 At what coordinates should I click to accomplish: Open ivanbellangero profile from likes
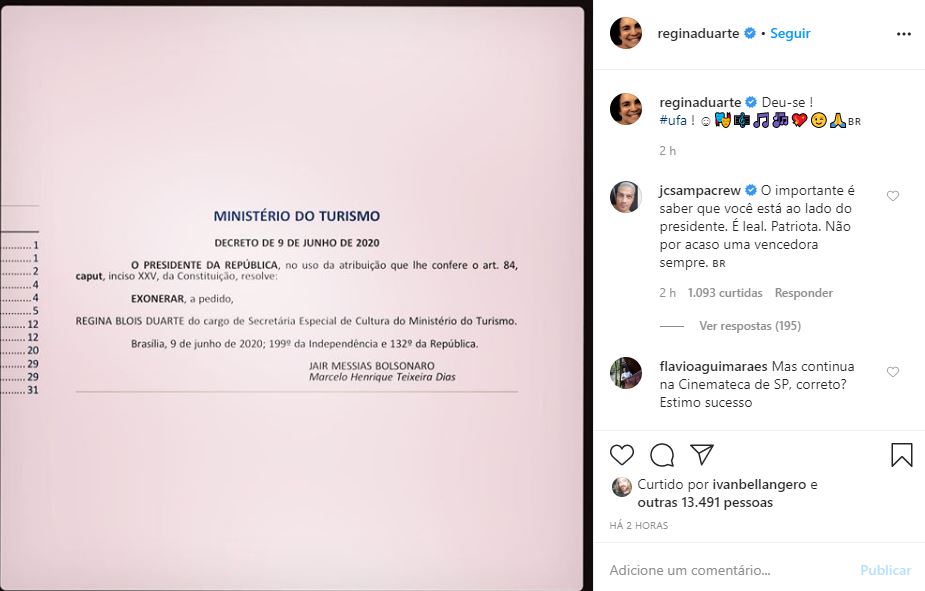pyautogui.click(x=759, y=484)
